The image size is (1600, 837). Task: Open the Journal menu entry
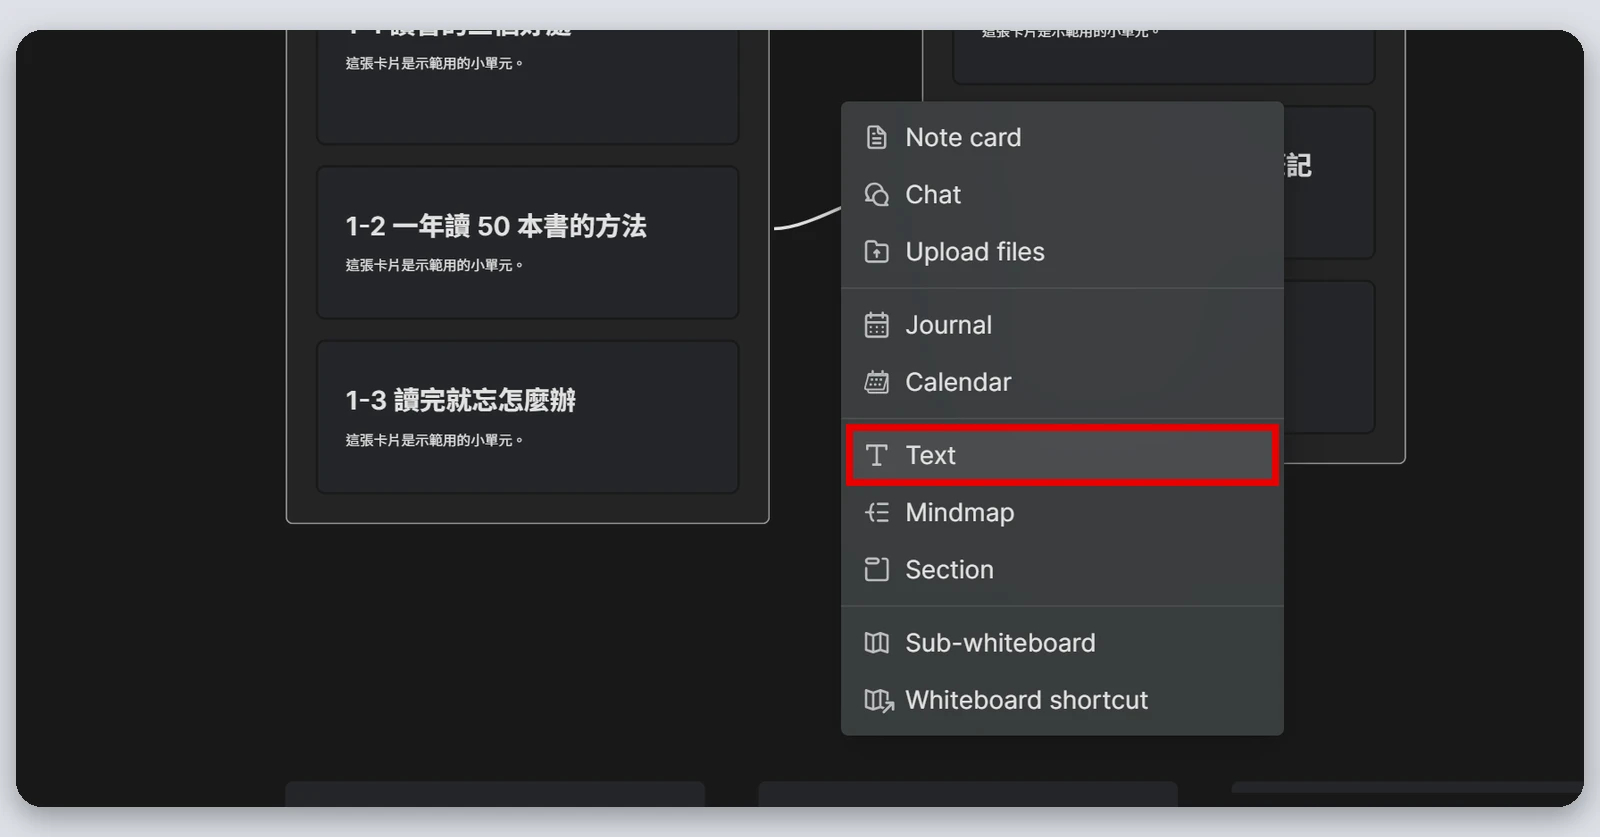pyautogui.click(x=1062, y=325)
